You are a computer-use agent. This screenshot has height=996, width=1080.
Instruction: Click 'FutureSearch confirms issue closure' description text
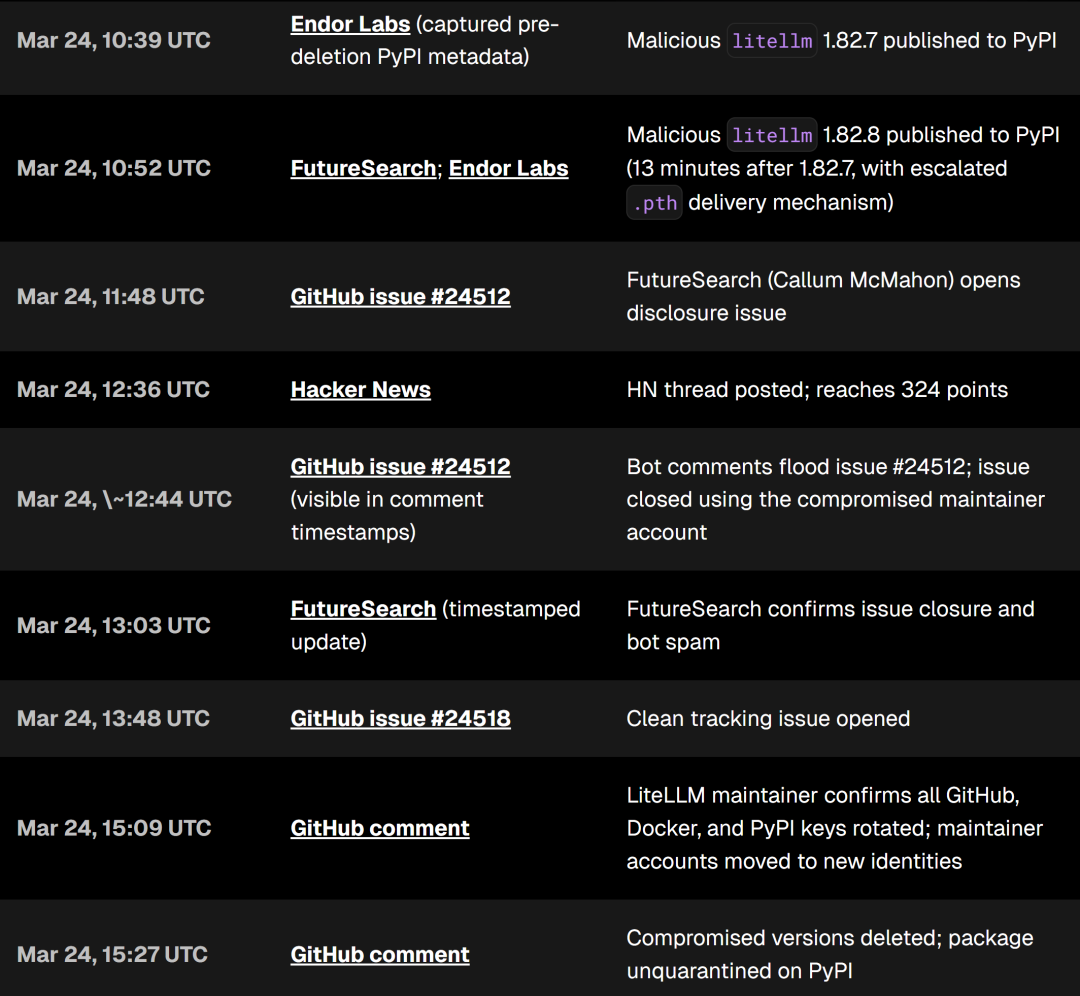(830, 609)
